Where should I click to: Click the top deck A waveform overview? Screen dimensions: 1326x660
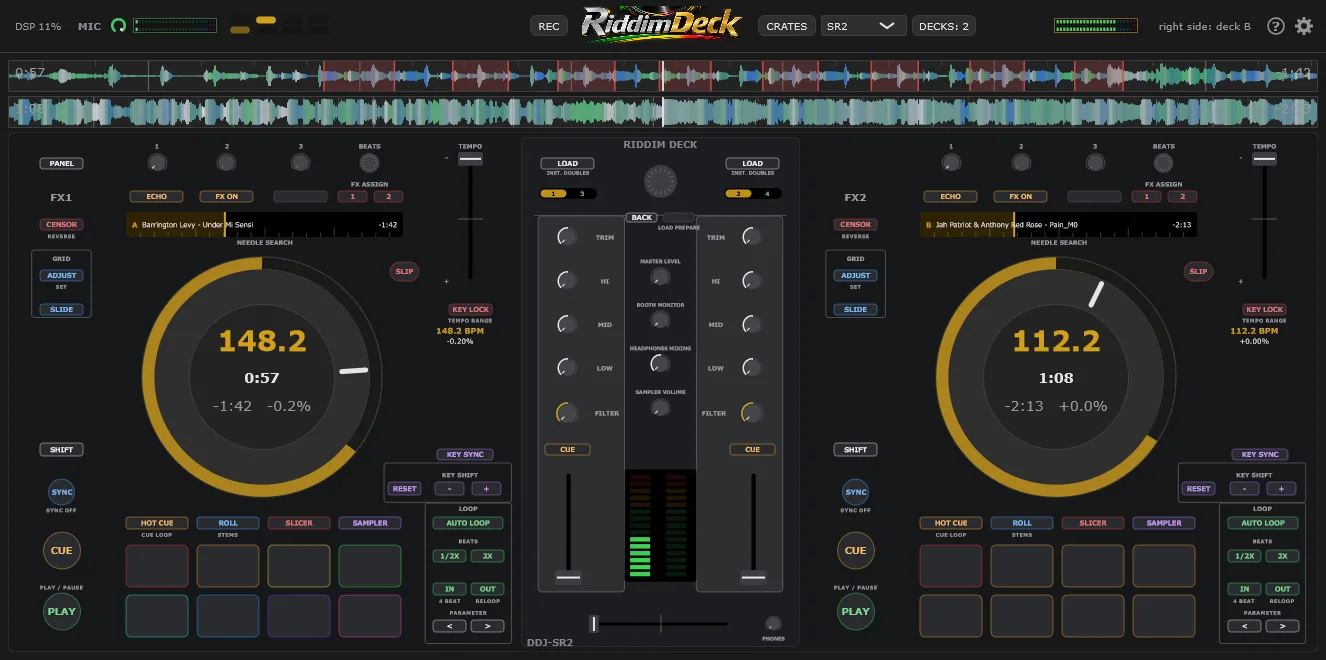click(662, 75)
